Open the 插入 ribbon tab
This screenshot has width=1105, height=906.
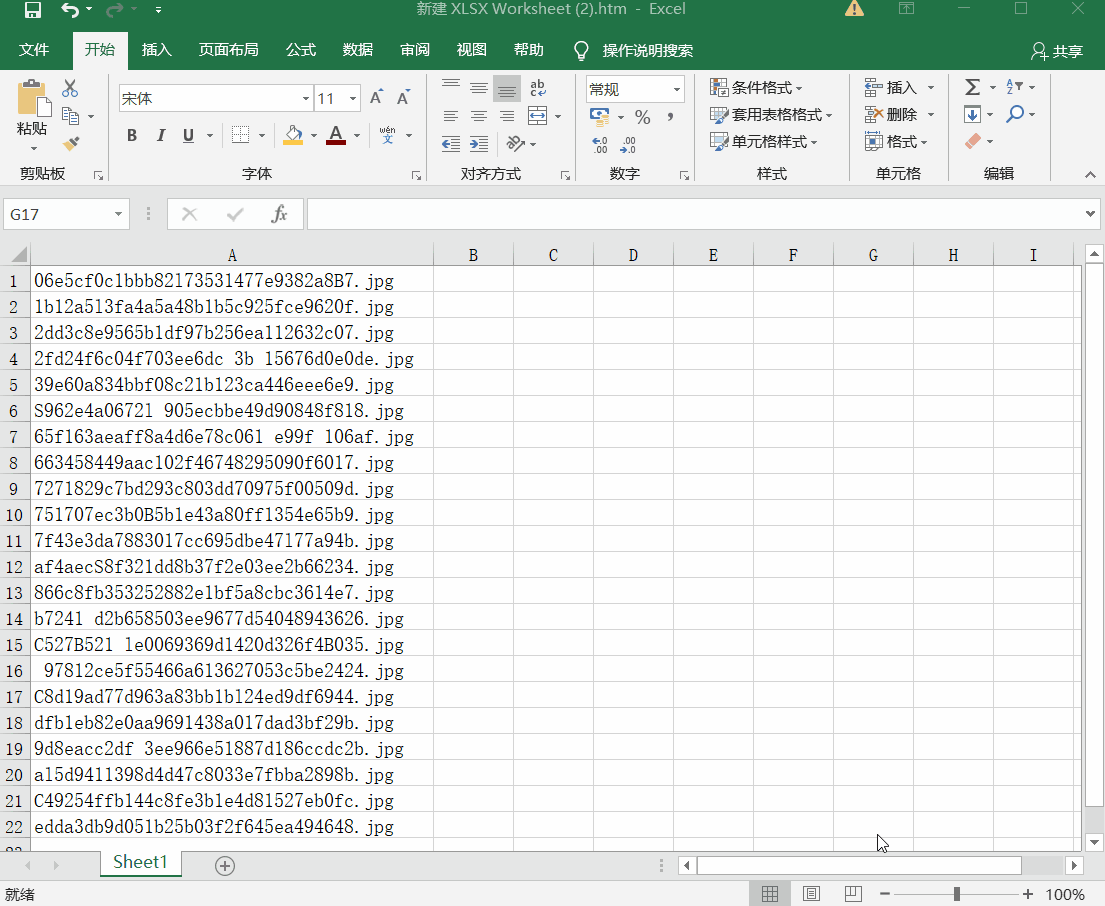(157, 50)
